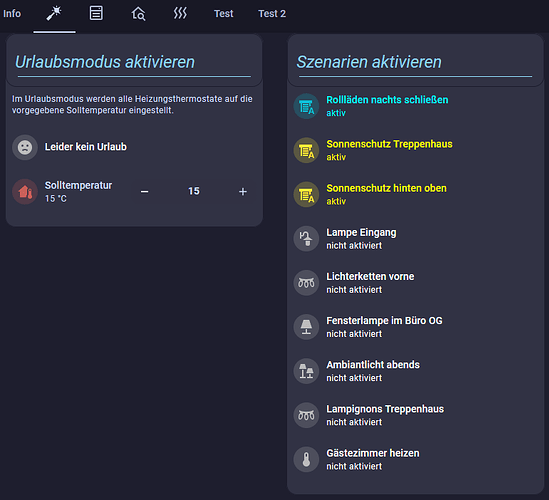Toggle Sonnenschutz Treppenhaus blind icon

[x=306, y=150]
